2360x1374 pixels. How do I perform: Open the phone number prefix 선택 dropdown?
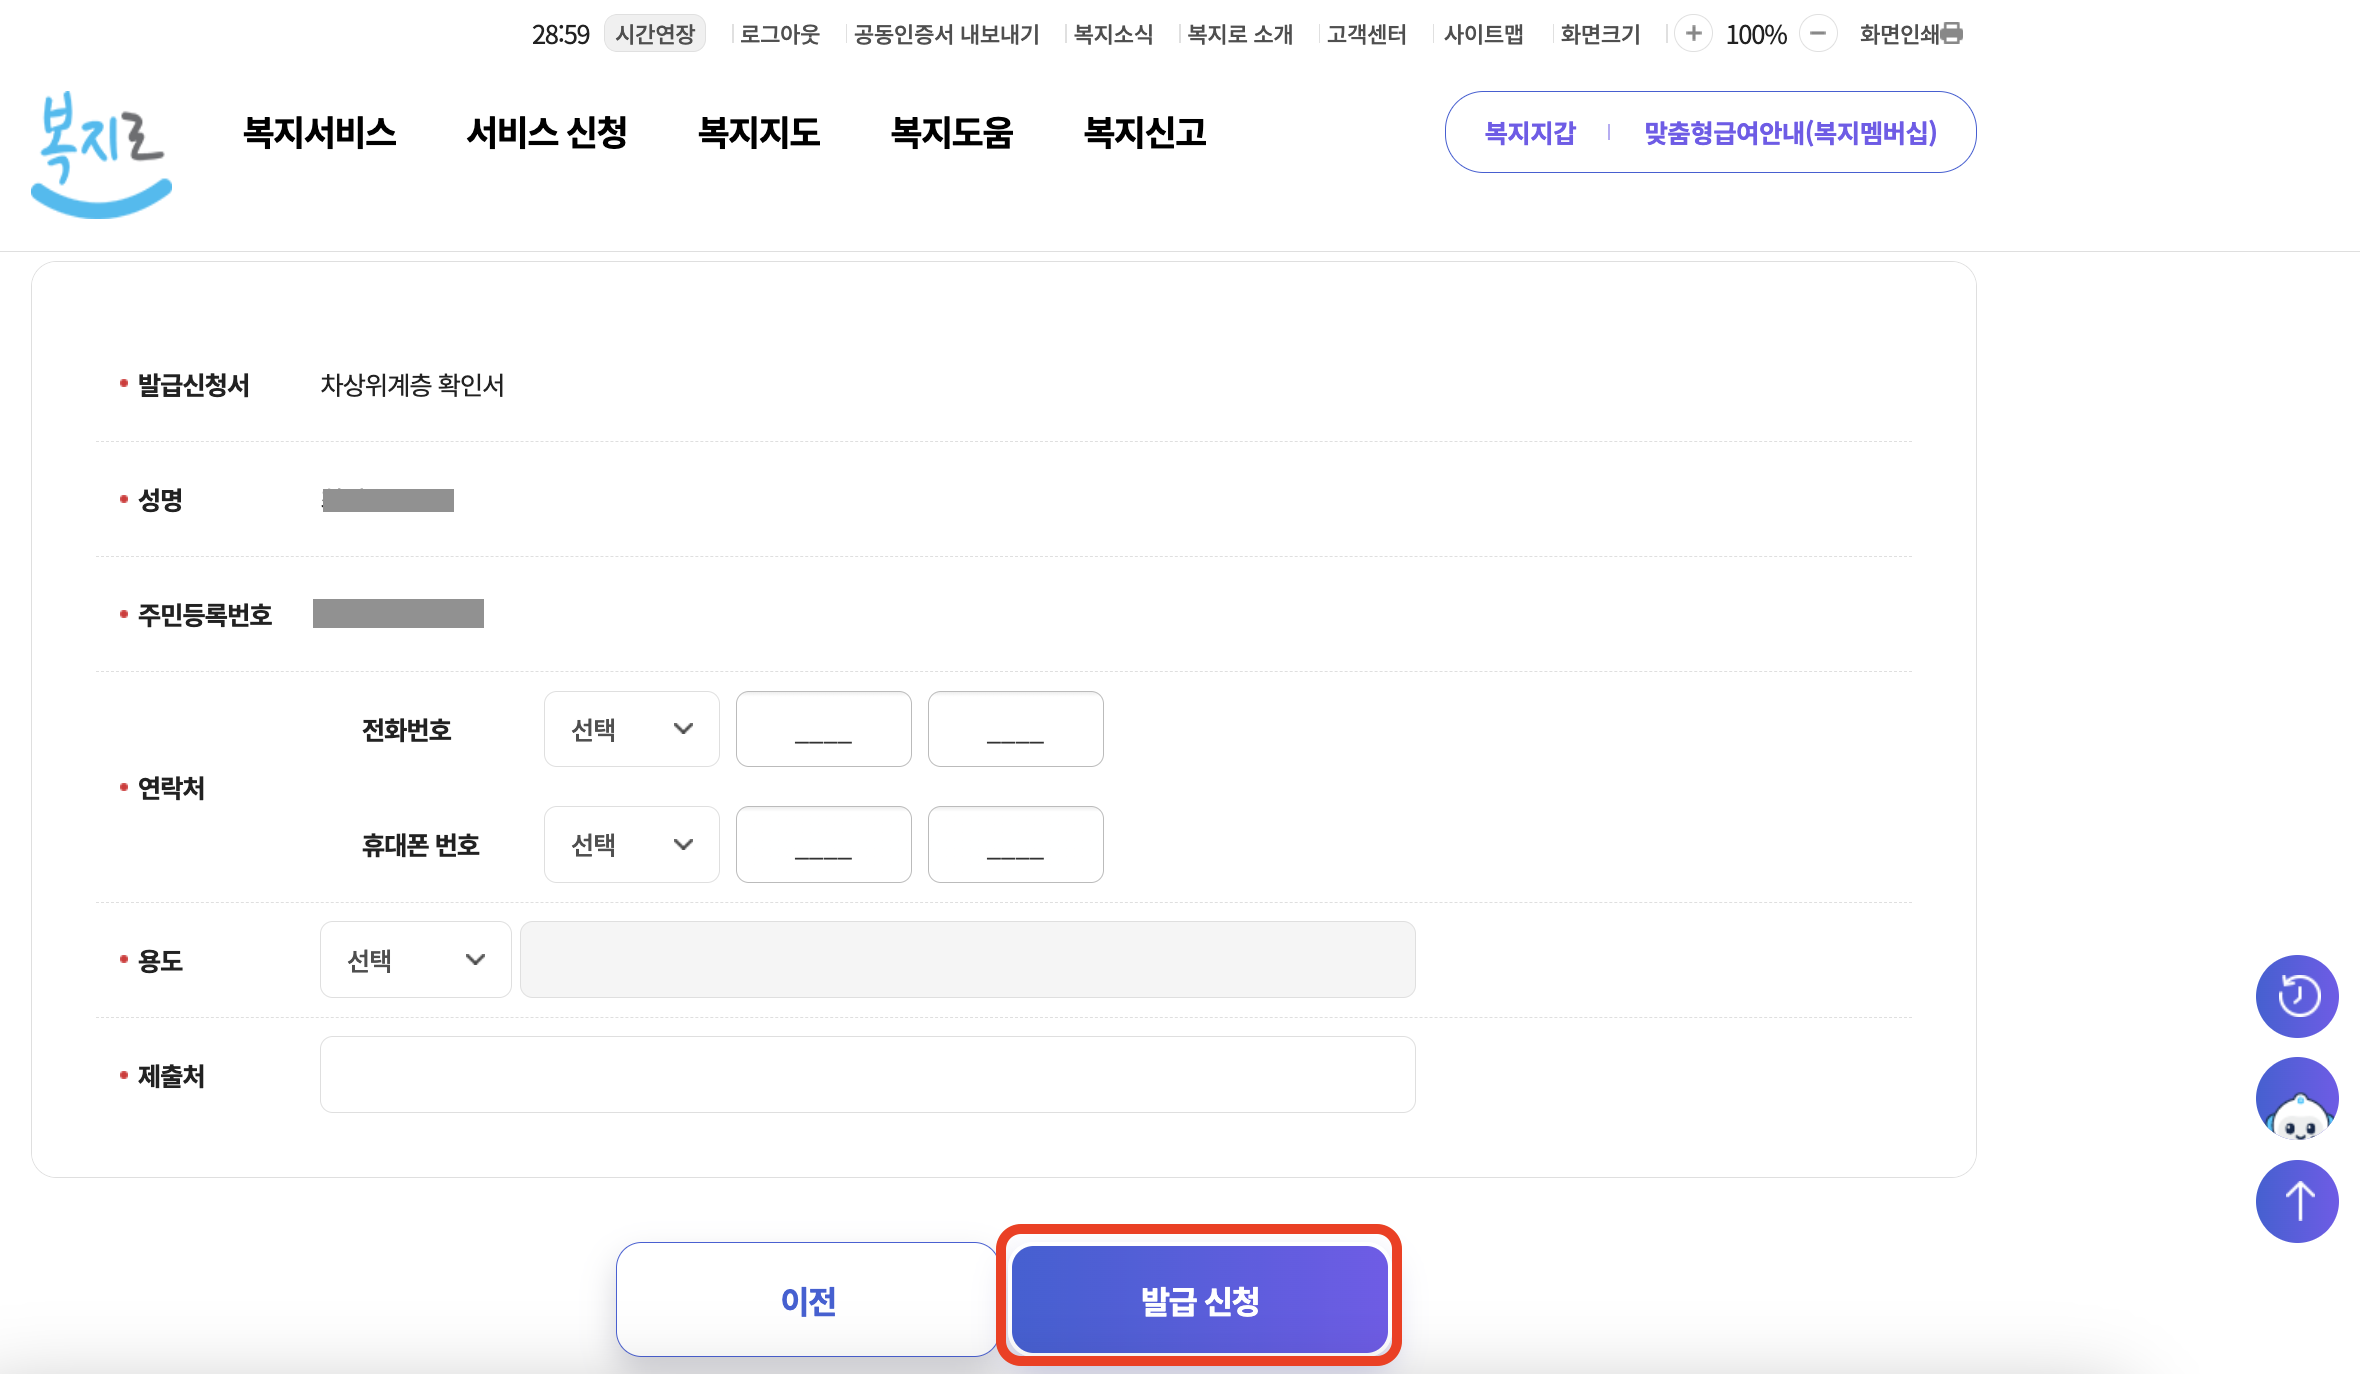[x=631, y=729]
